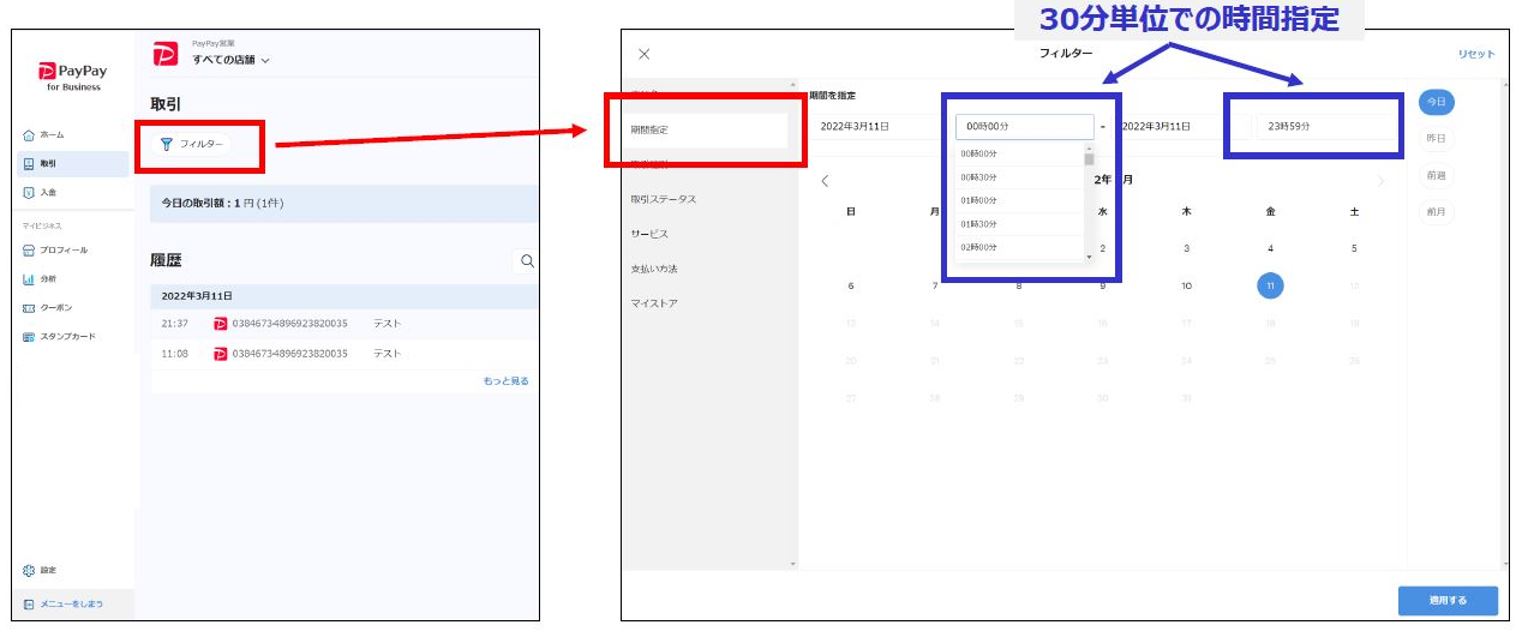The width and height of the screenshot is (1521, 632).
Task: Select 取引ステータス in the filter menu
Action: pos(663,199)
